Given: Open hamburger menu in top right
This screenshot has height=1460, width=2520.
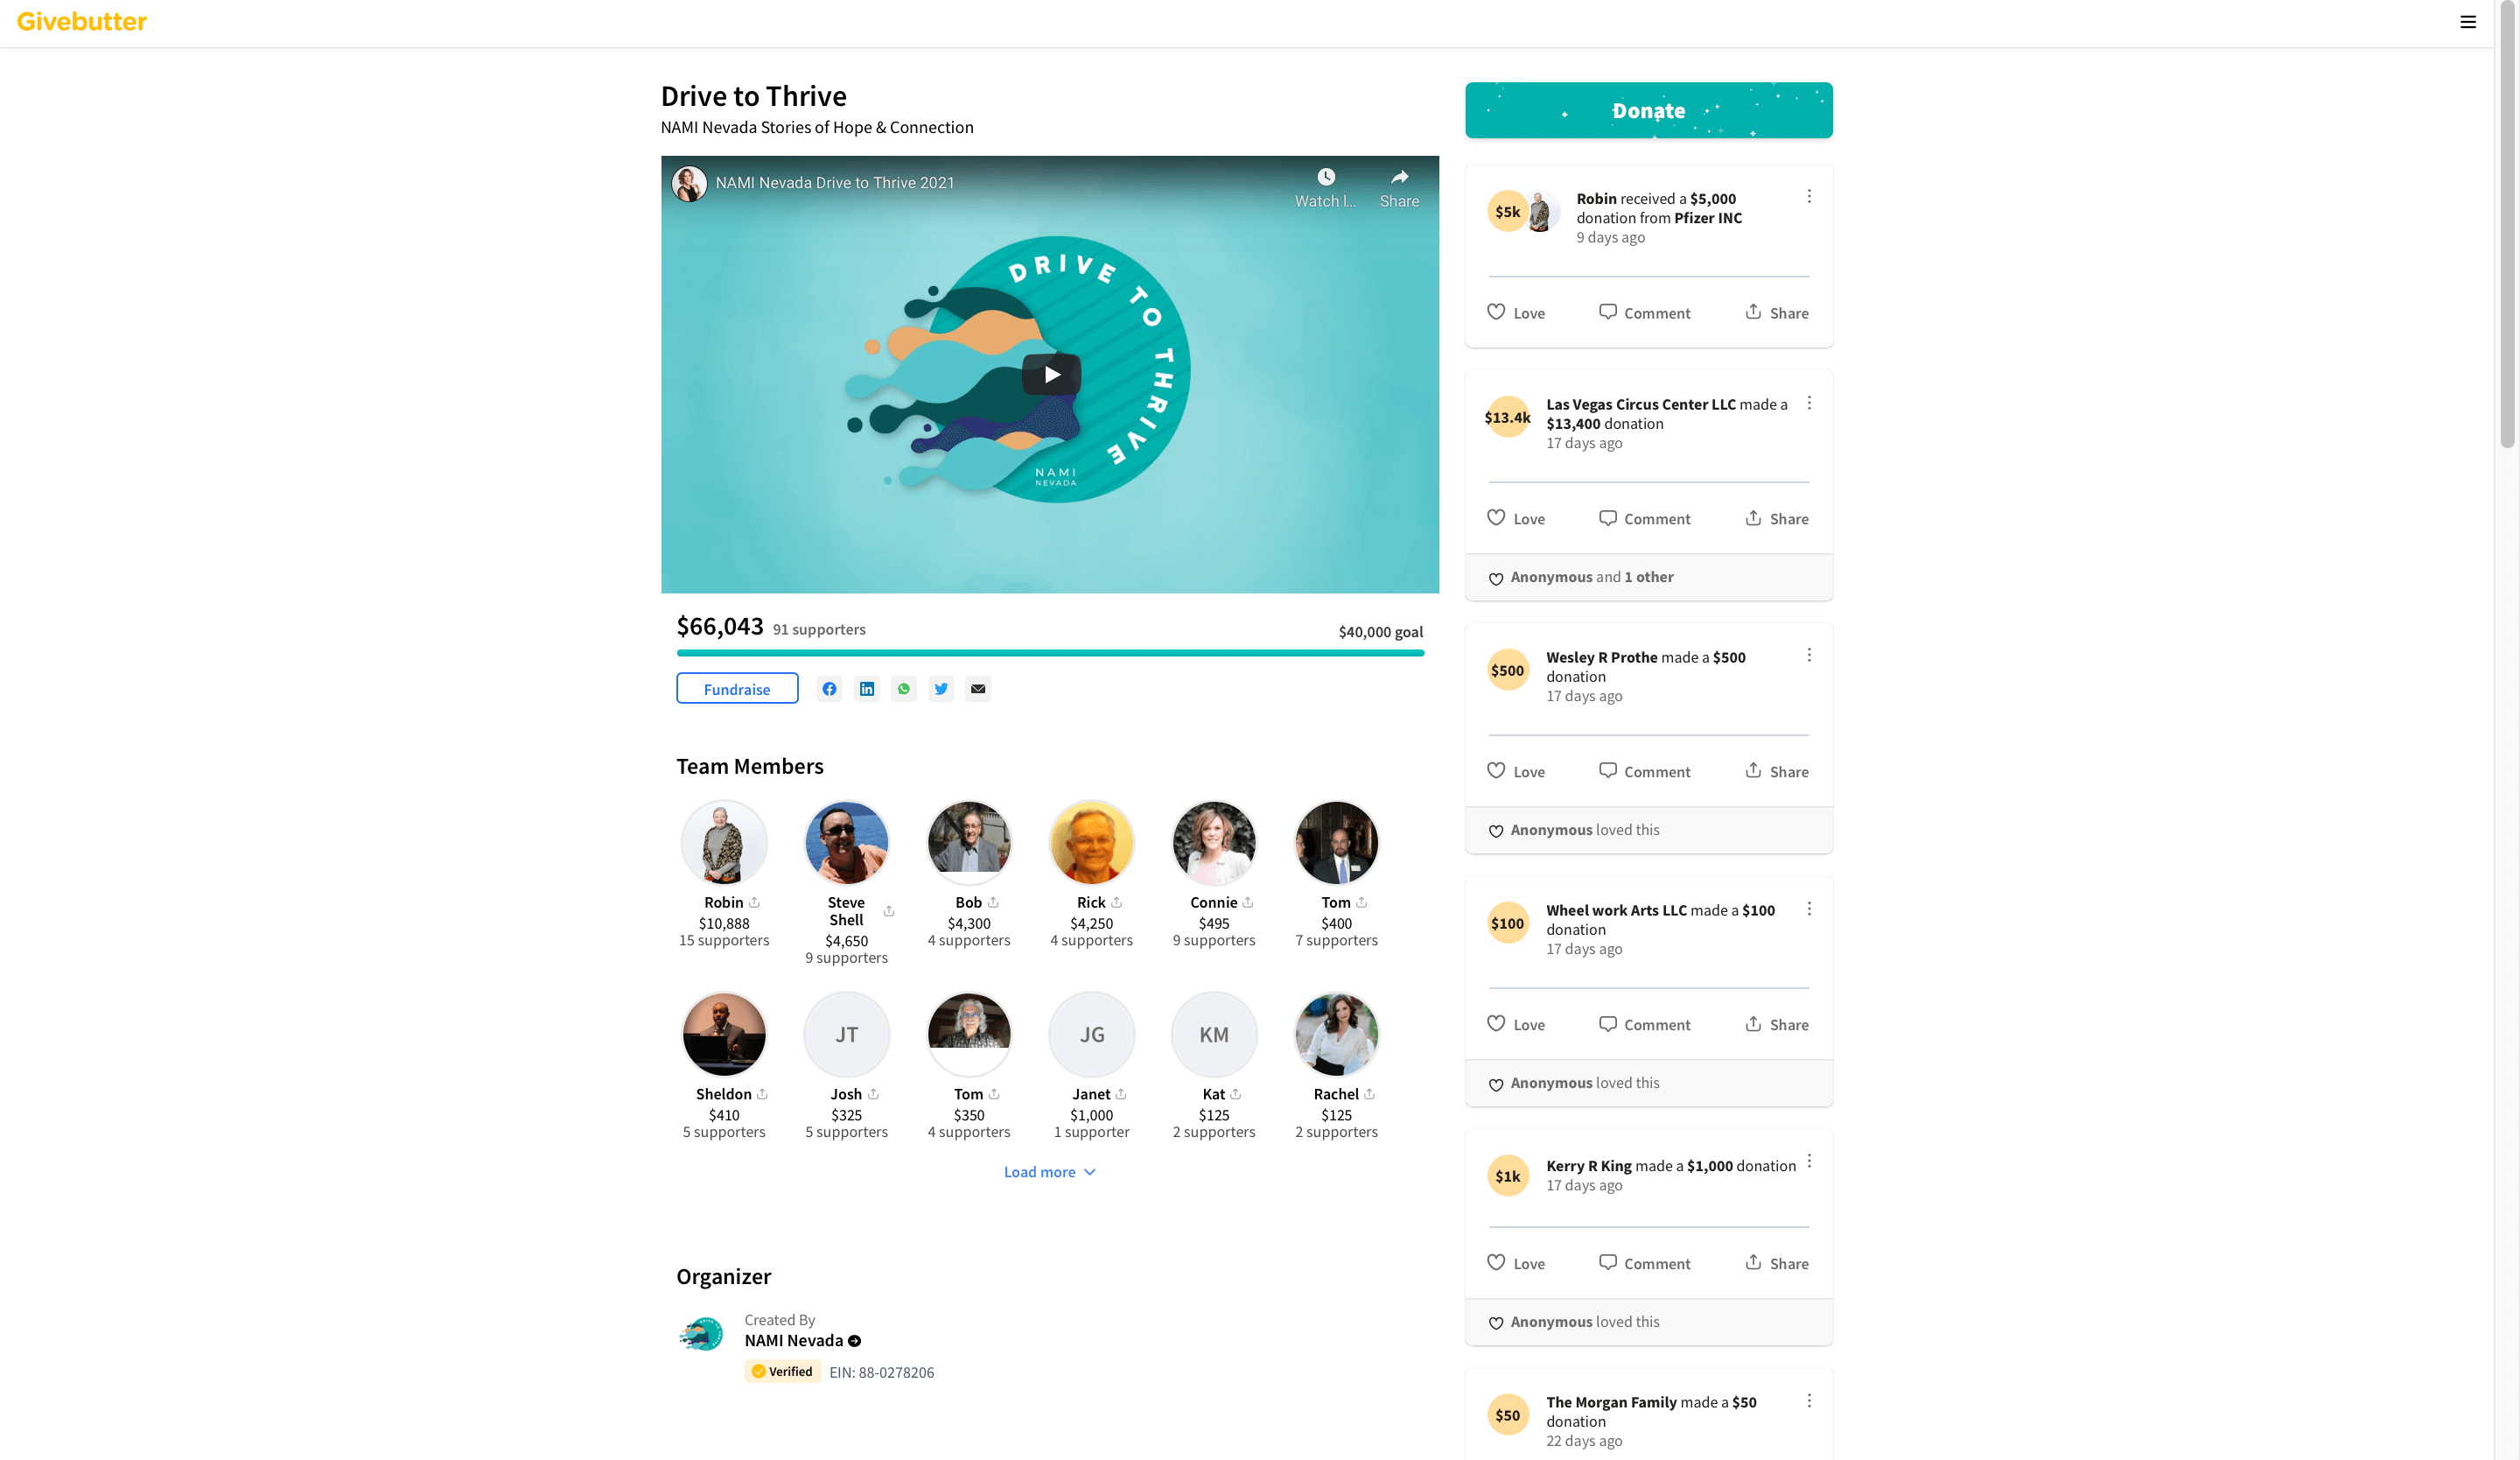Looking at the screenshot, I should (x=2468, y=22).
